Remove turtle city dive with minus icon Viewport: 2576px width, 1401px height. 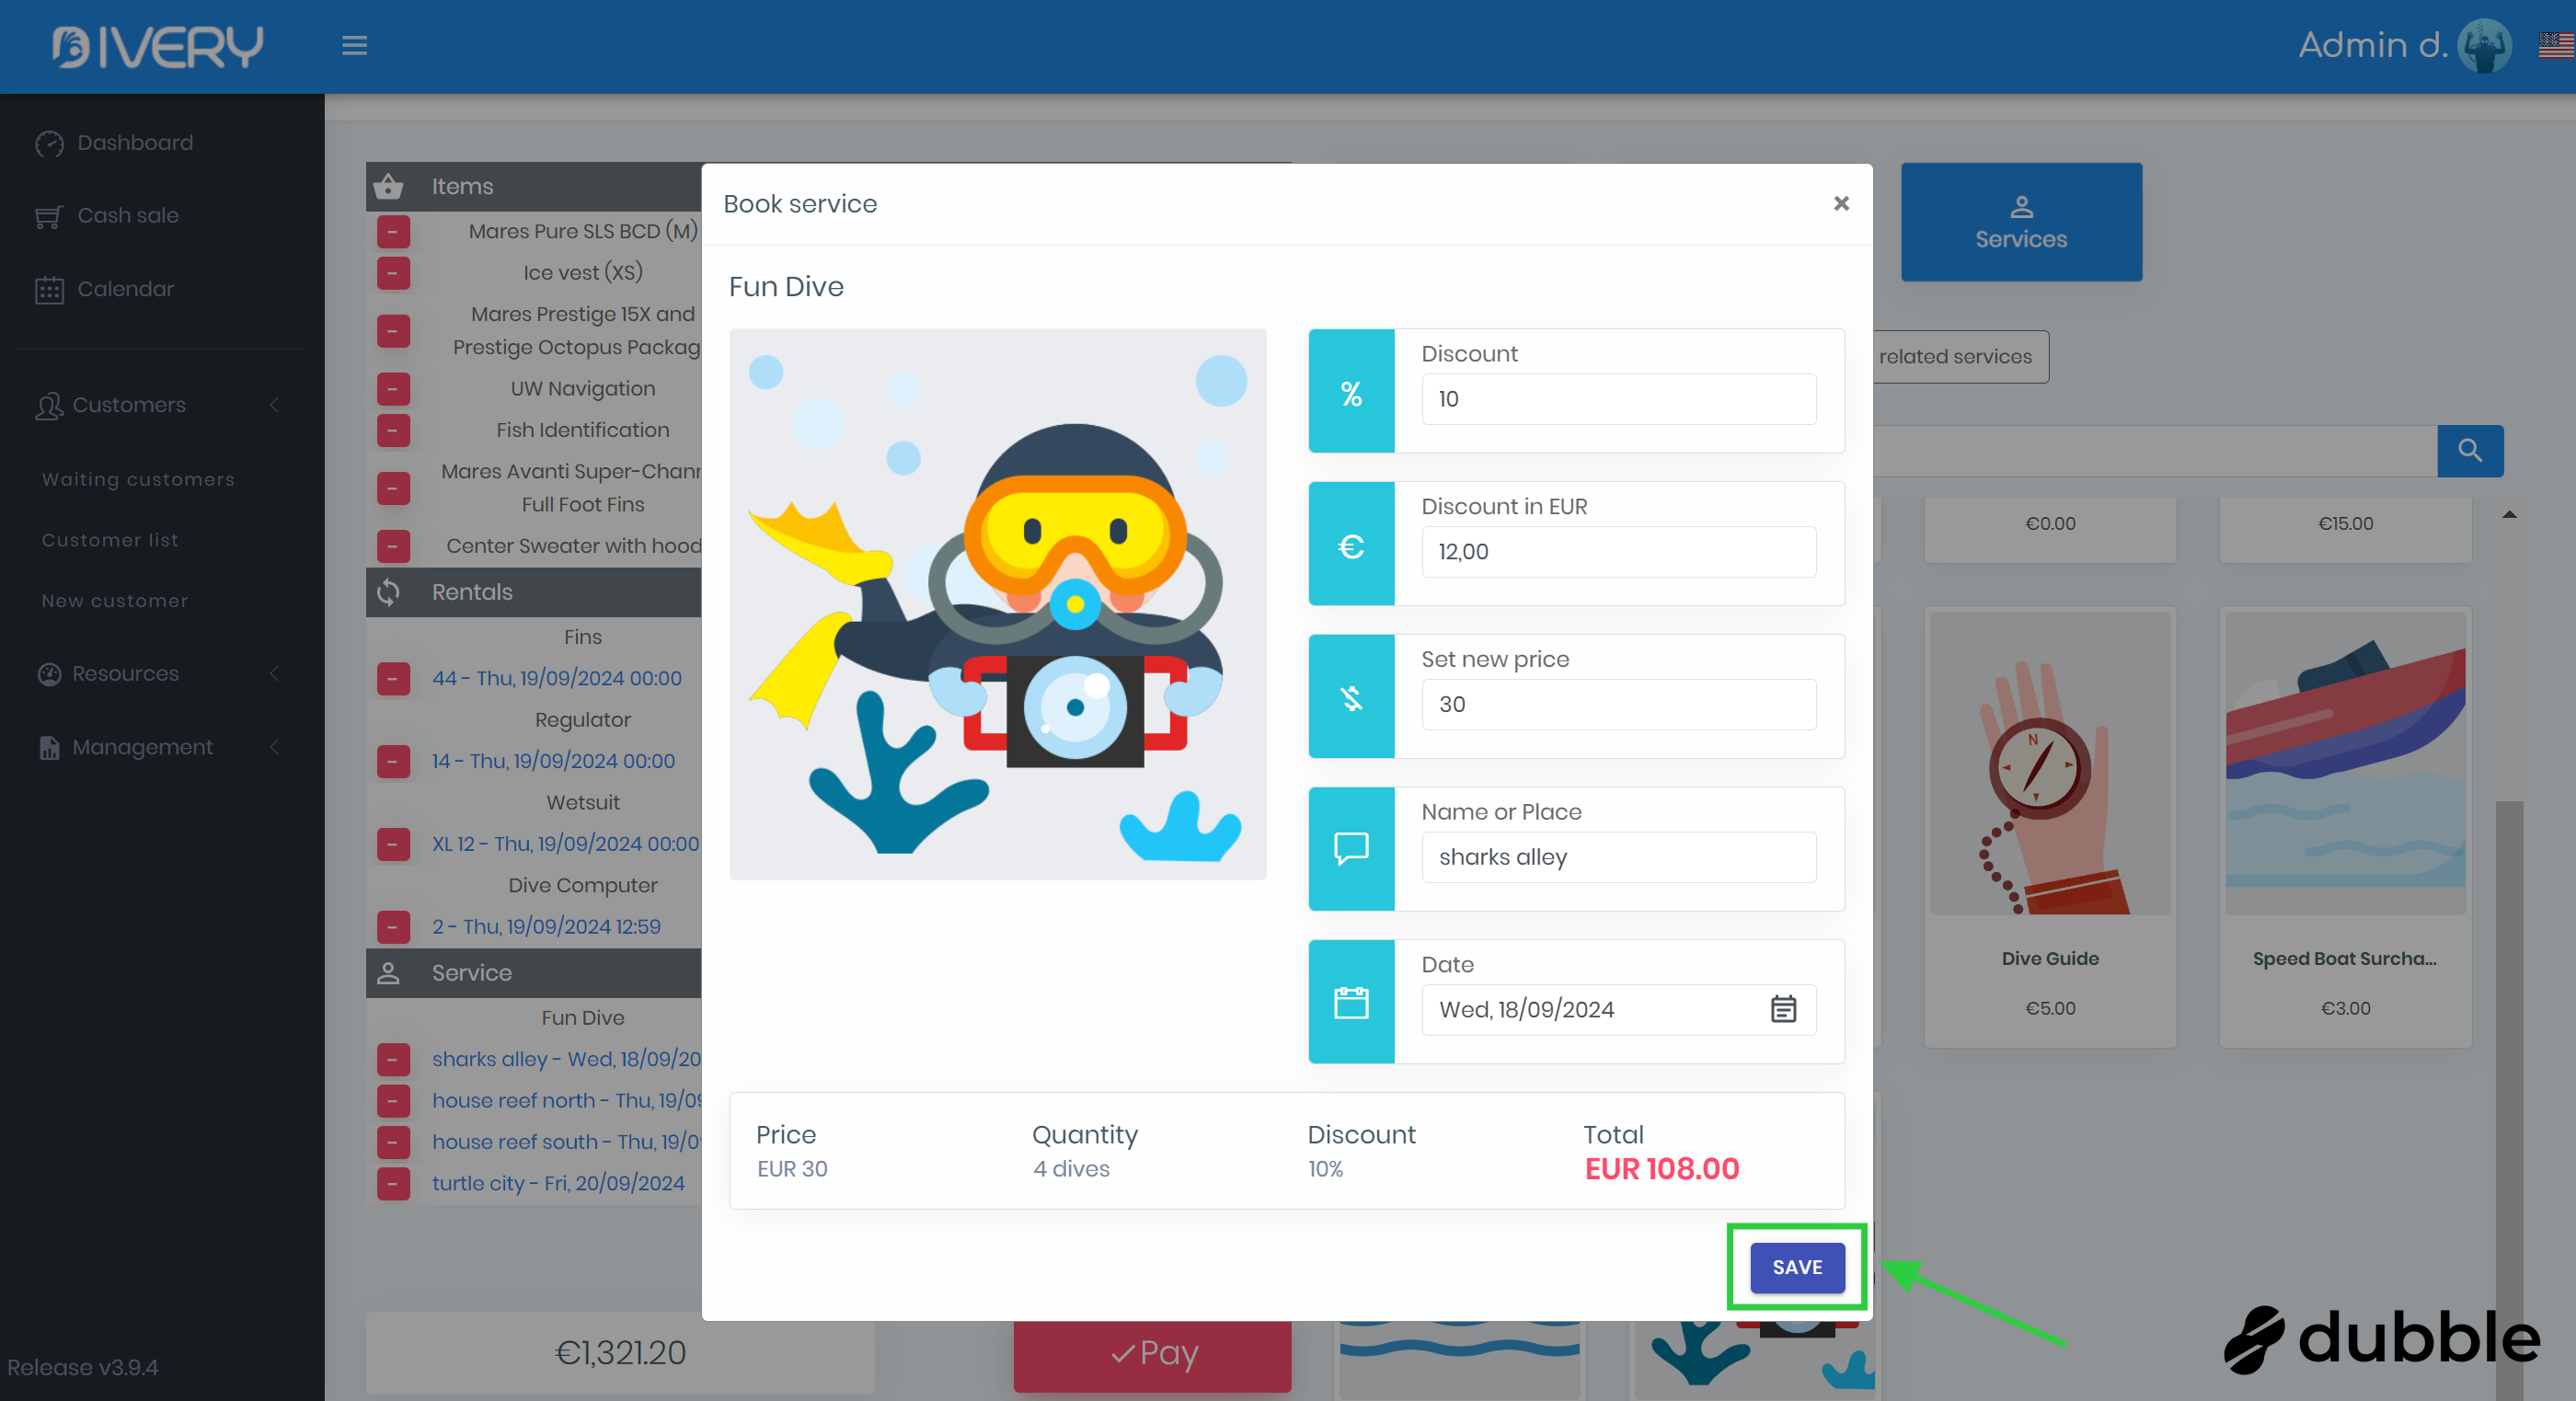coord(393,1183)
